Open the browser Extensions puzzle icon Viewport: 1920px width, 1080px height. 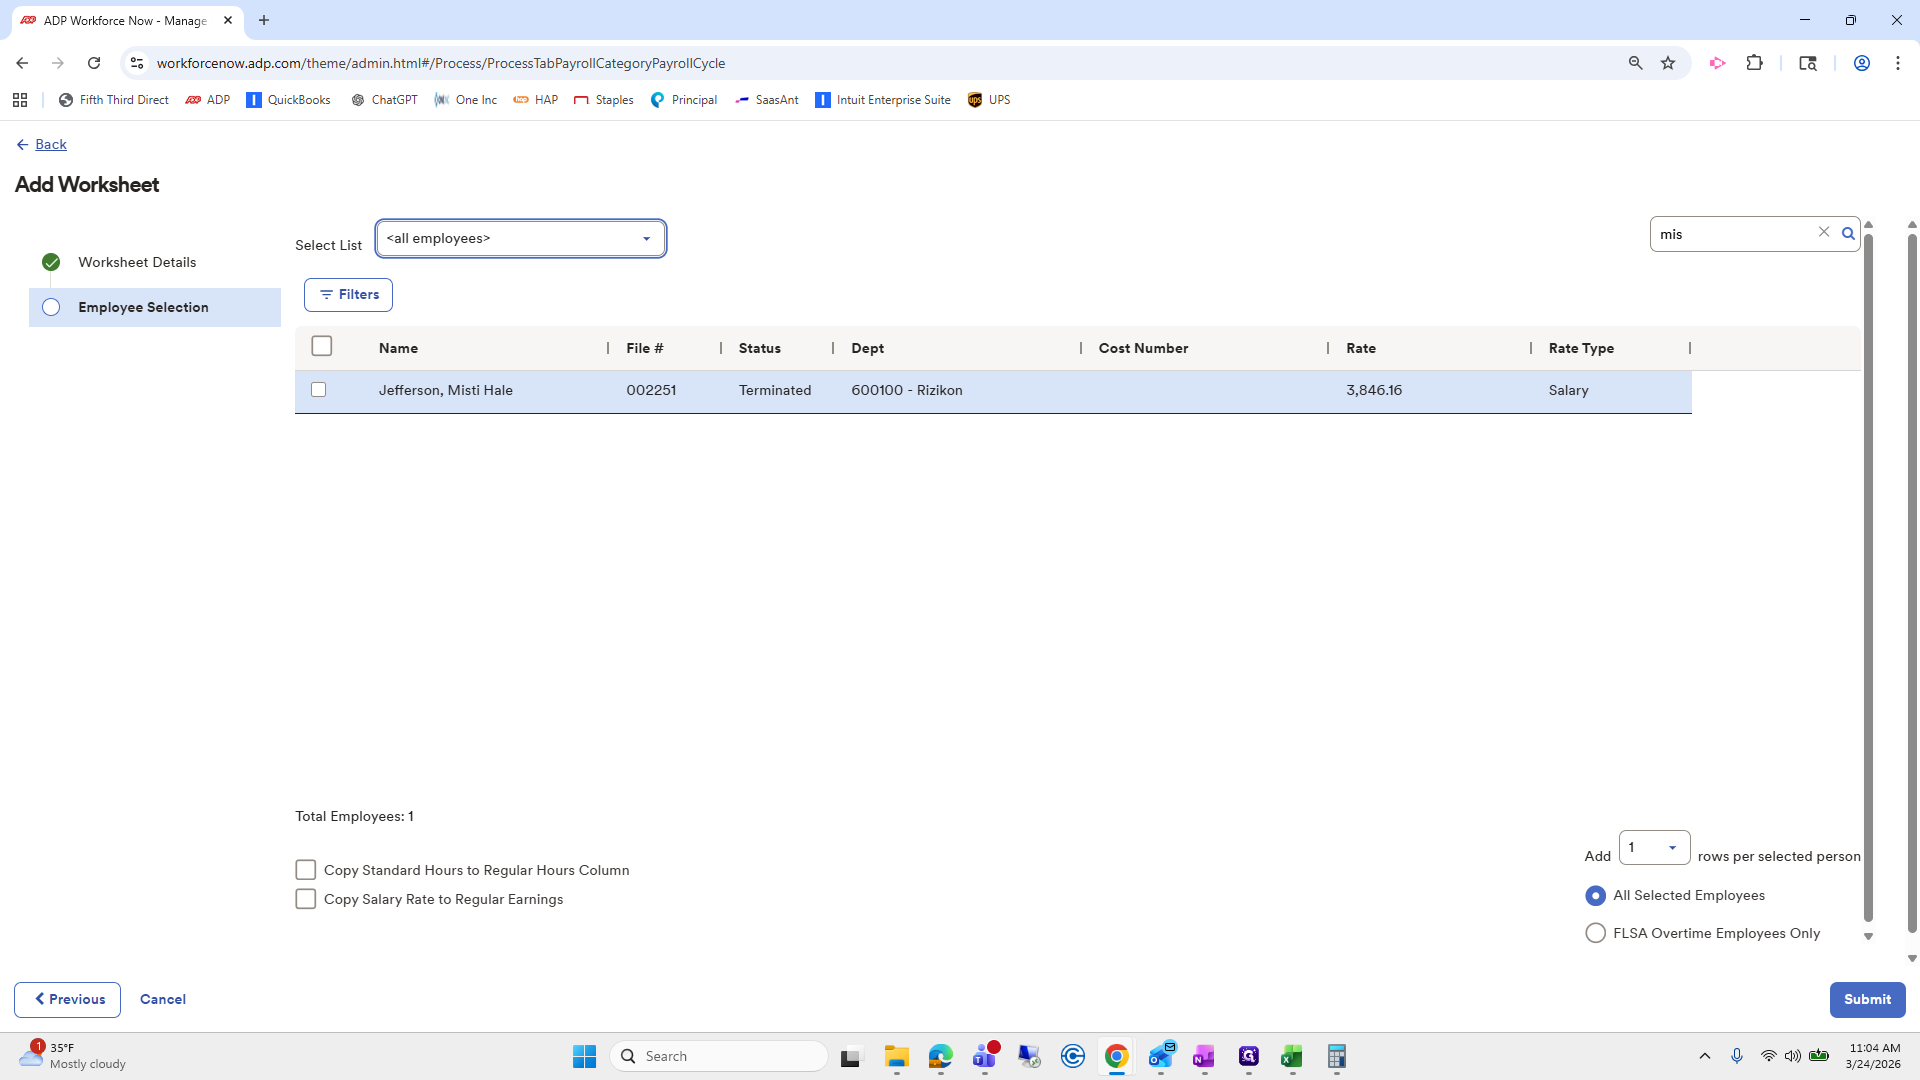[1754, 63]
